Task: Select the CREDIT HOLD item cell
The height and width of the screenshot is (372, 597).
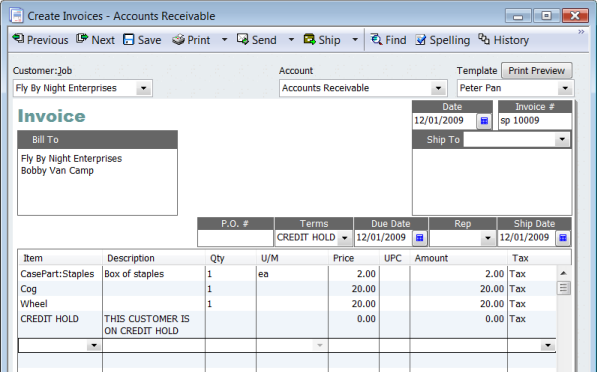Action: click(x=60, y=324)
